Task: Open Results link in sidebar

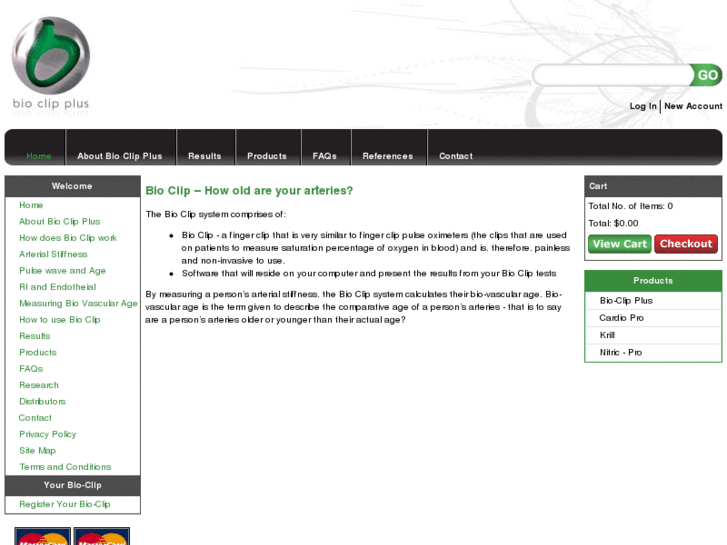Action: pos(34,336)
